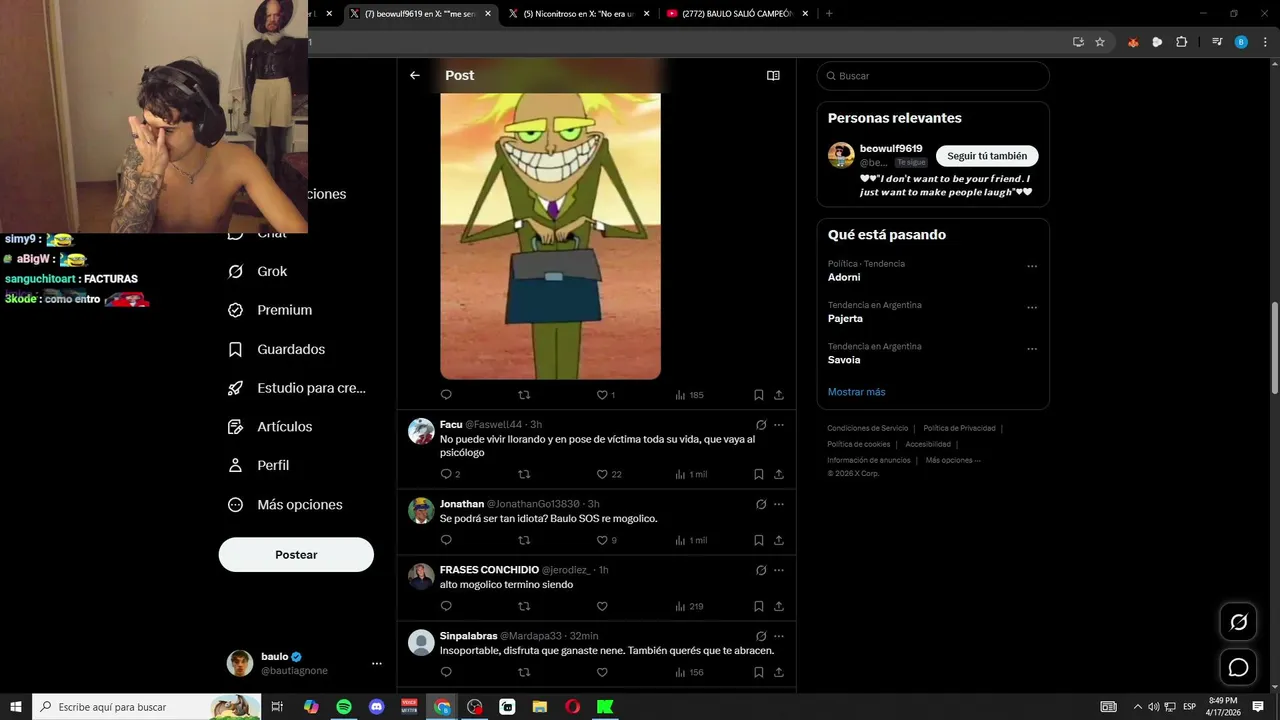Like Sinpalabras' reply
This screenshot has height=720, width=1280.
point(602,672)
